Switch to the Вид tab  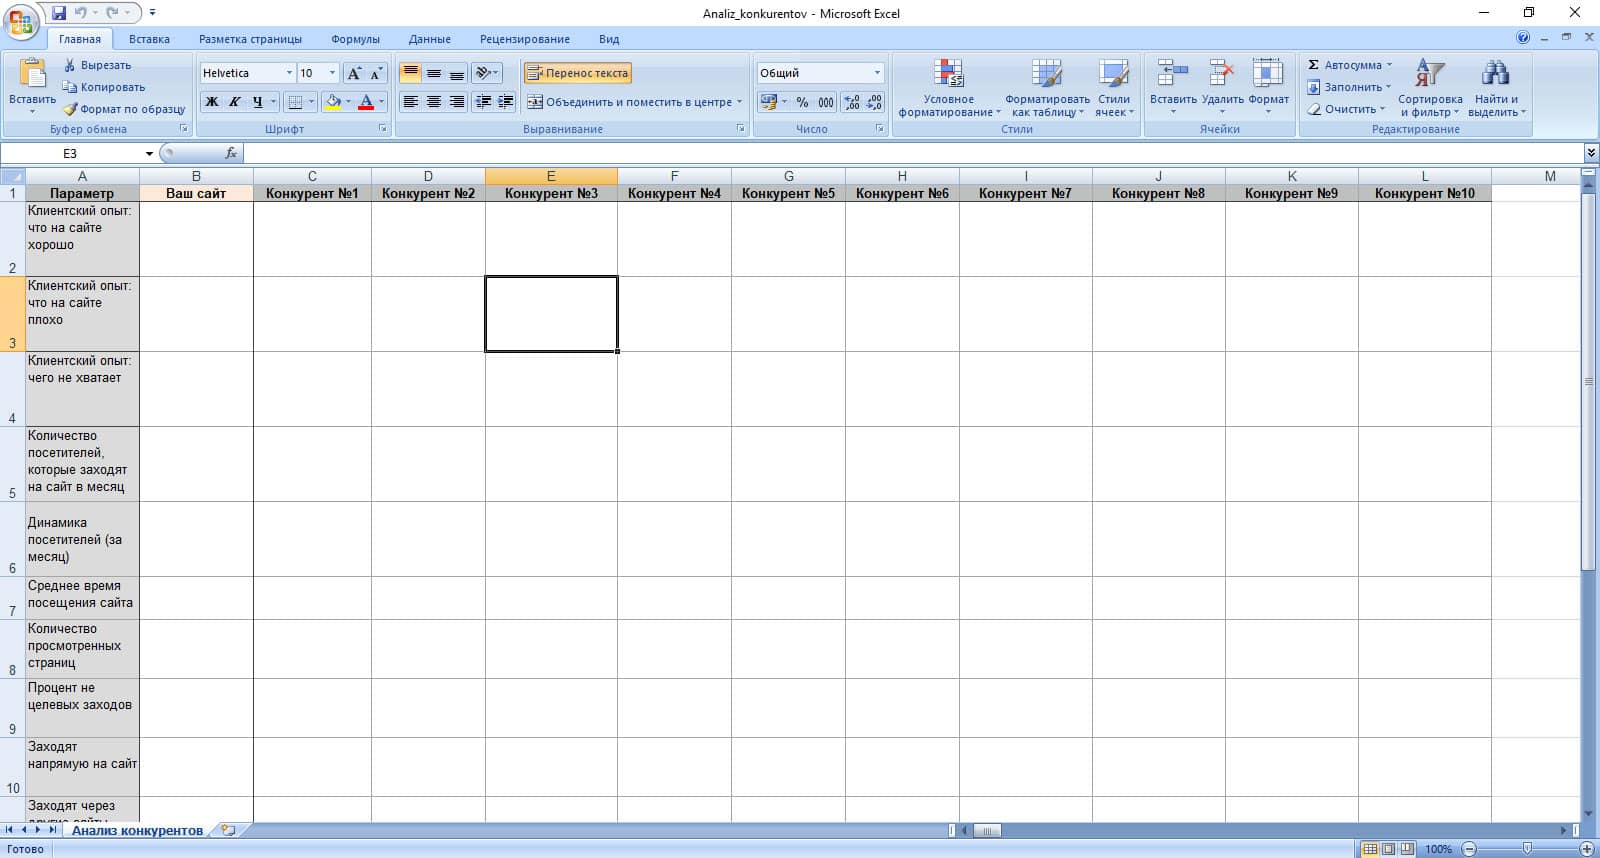pos(609,39)
